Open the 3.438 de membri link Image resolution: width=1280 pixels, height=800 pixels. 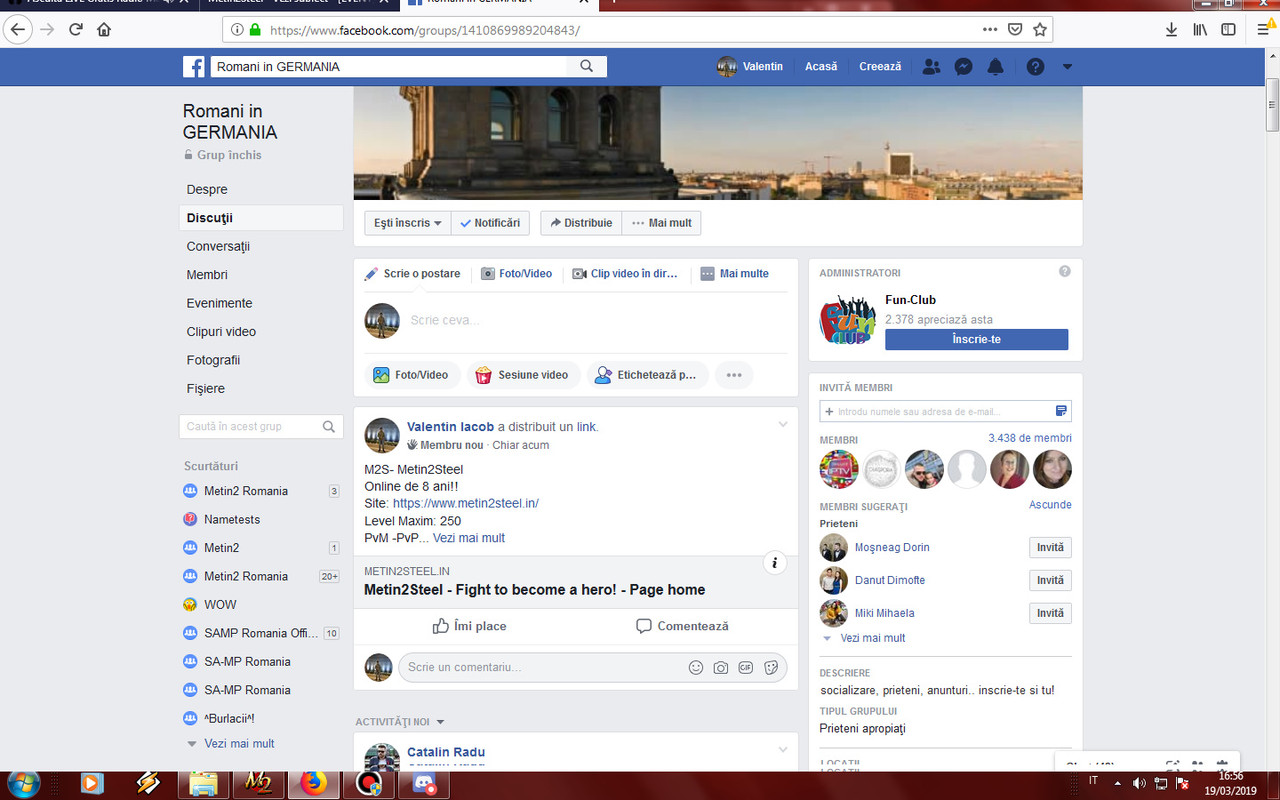click(1030, 438)
